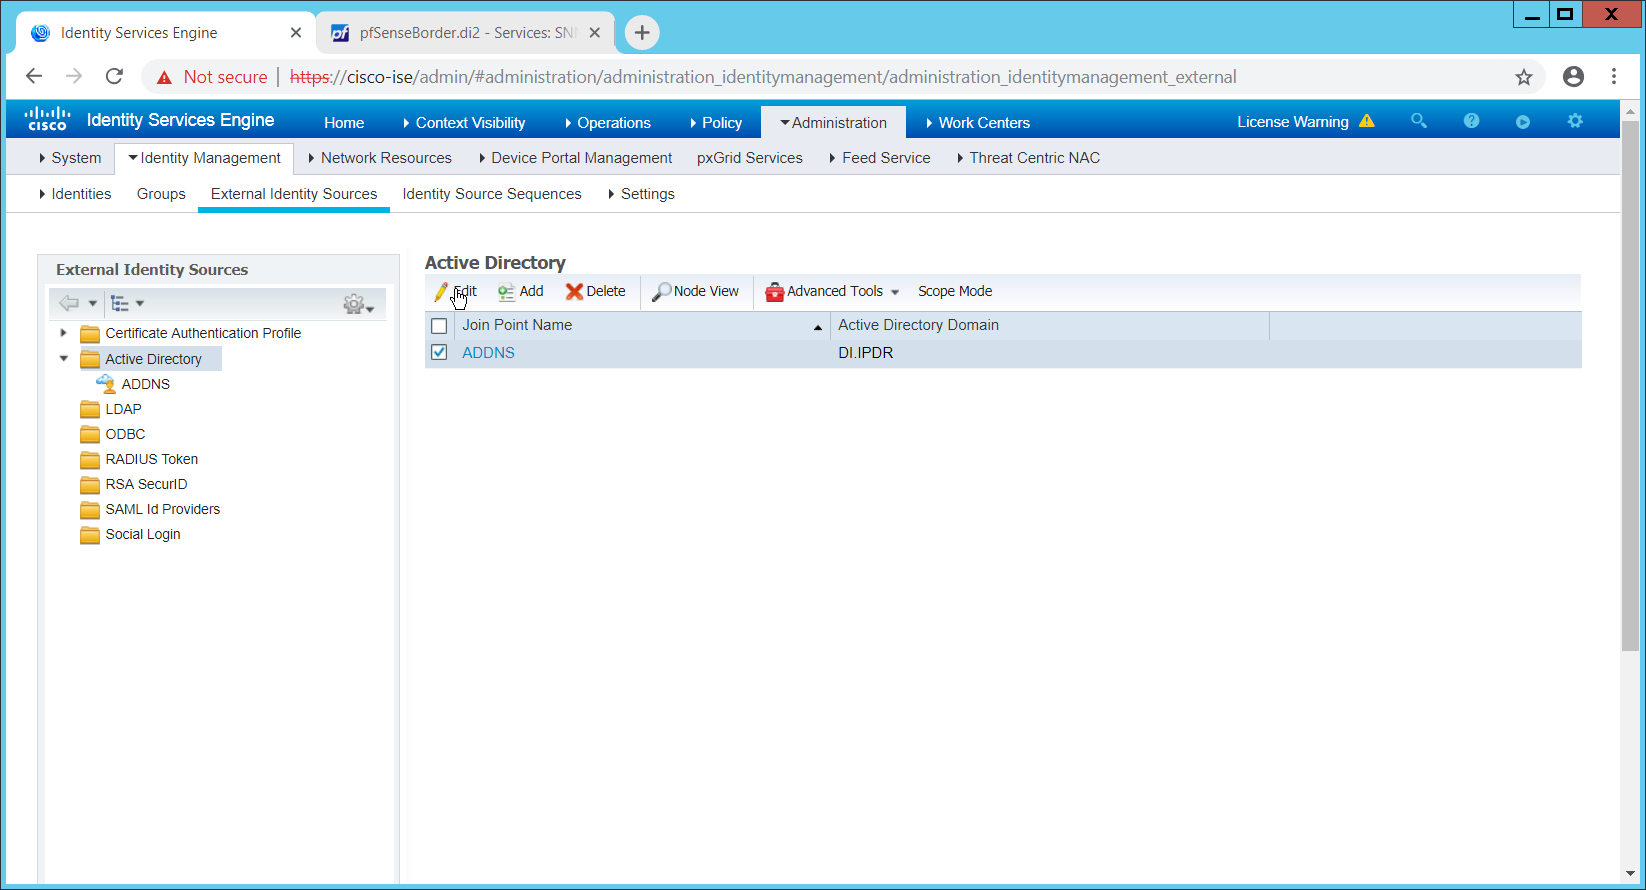Open the help question mark icon
Viewport: 1646px width, 890px height.
pyautogui.click(x=1471, y=121)
